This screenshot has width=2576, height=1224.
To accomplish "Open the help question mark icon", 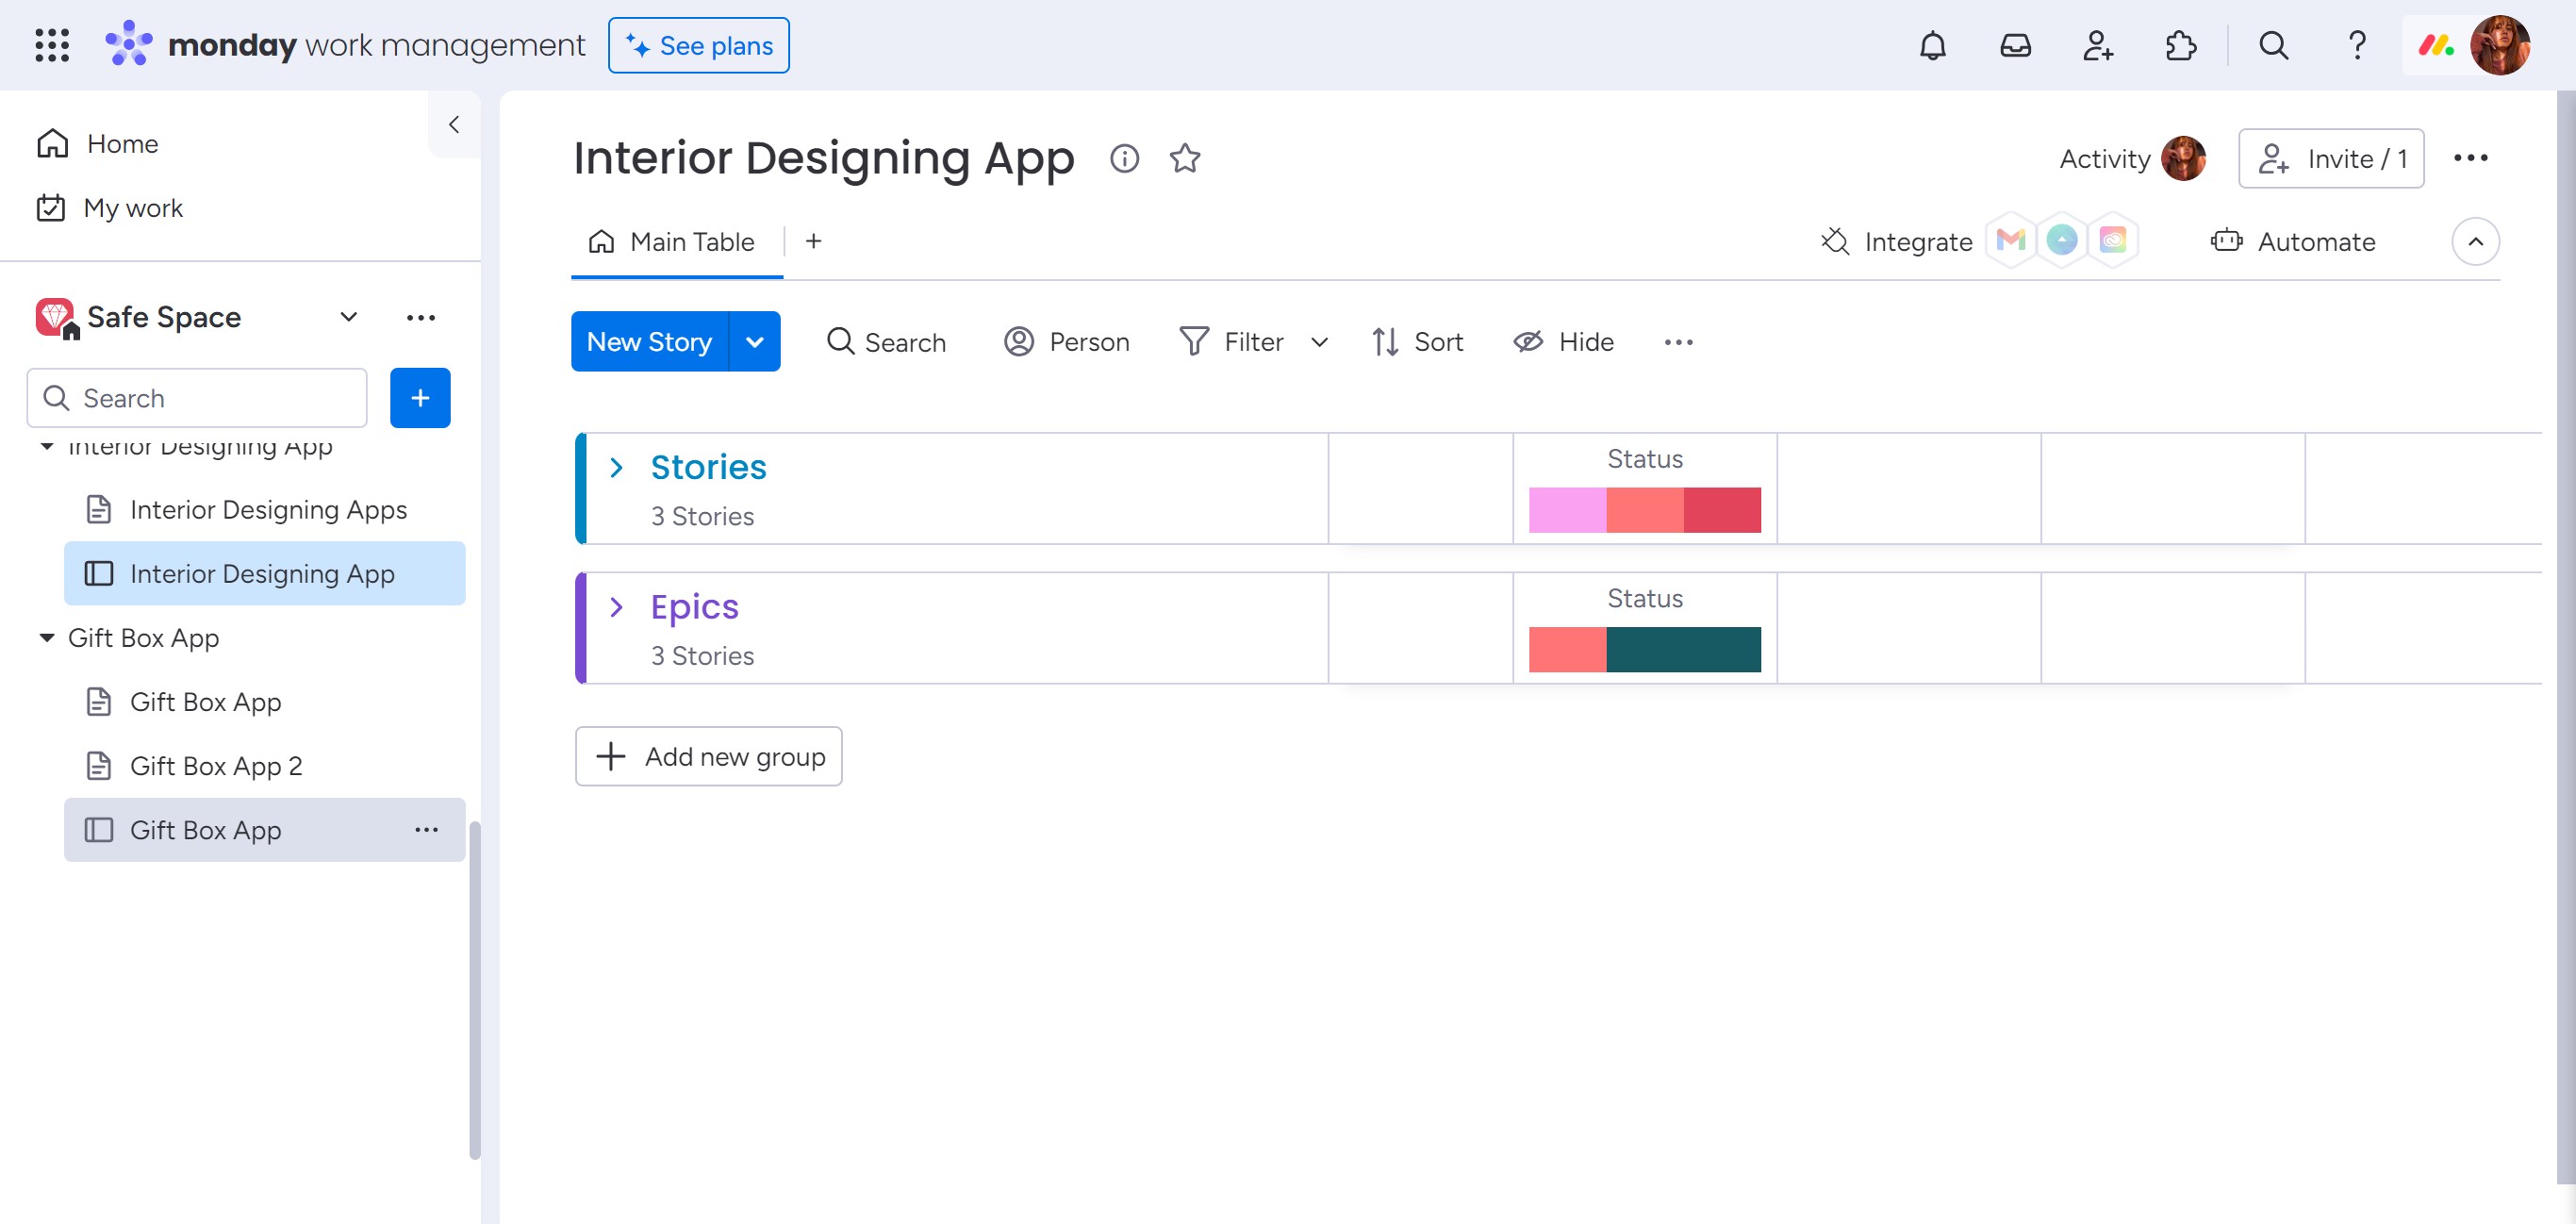I will point(2356,46).
